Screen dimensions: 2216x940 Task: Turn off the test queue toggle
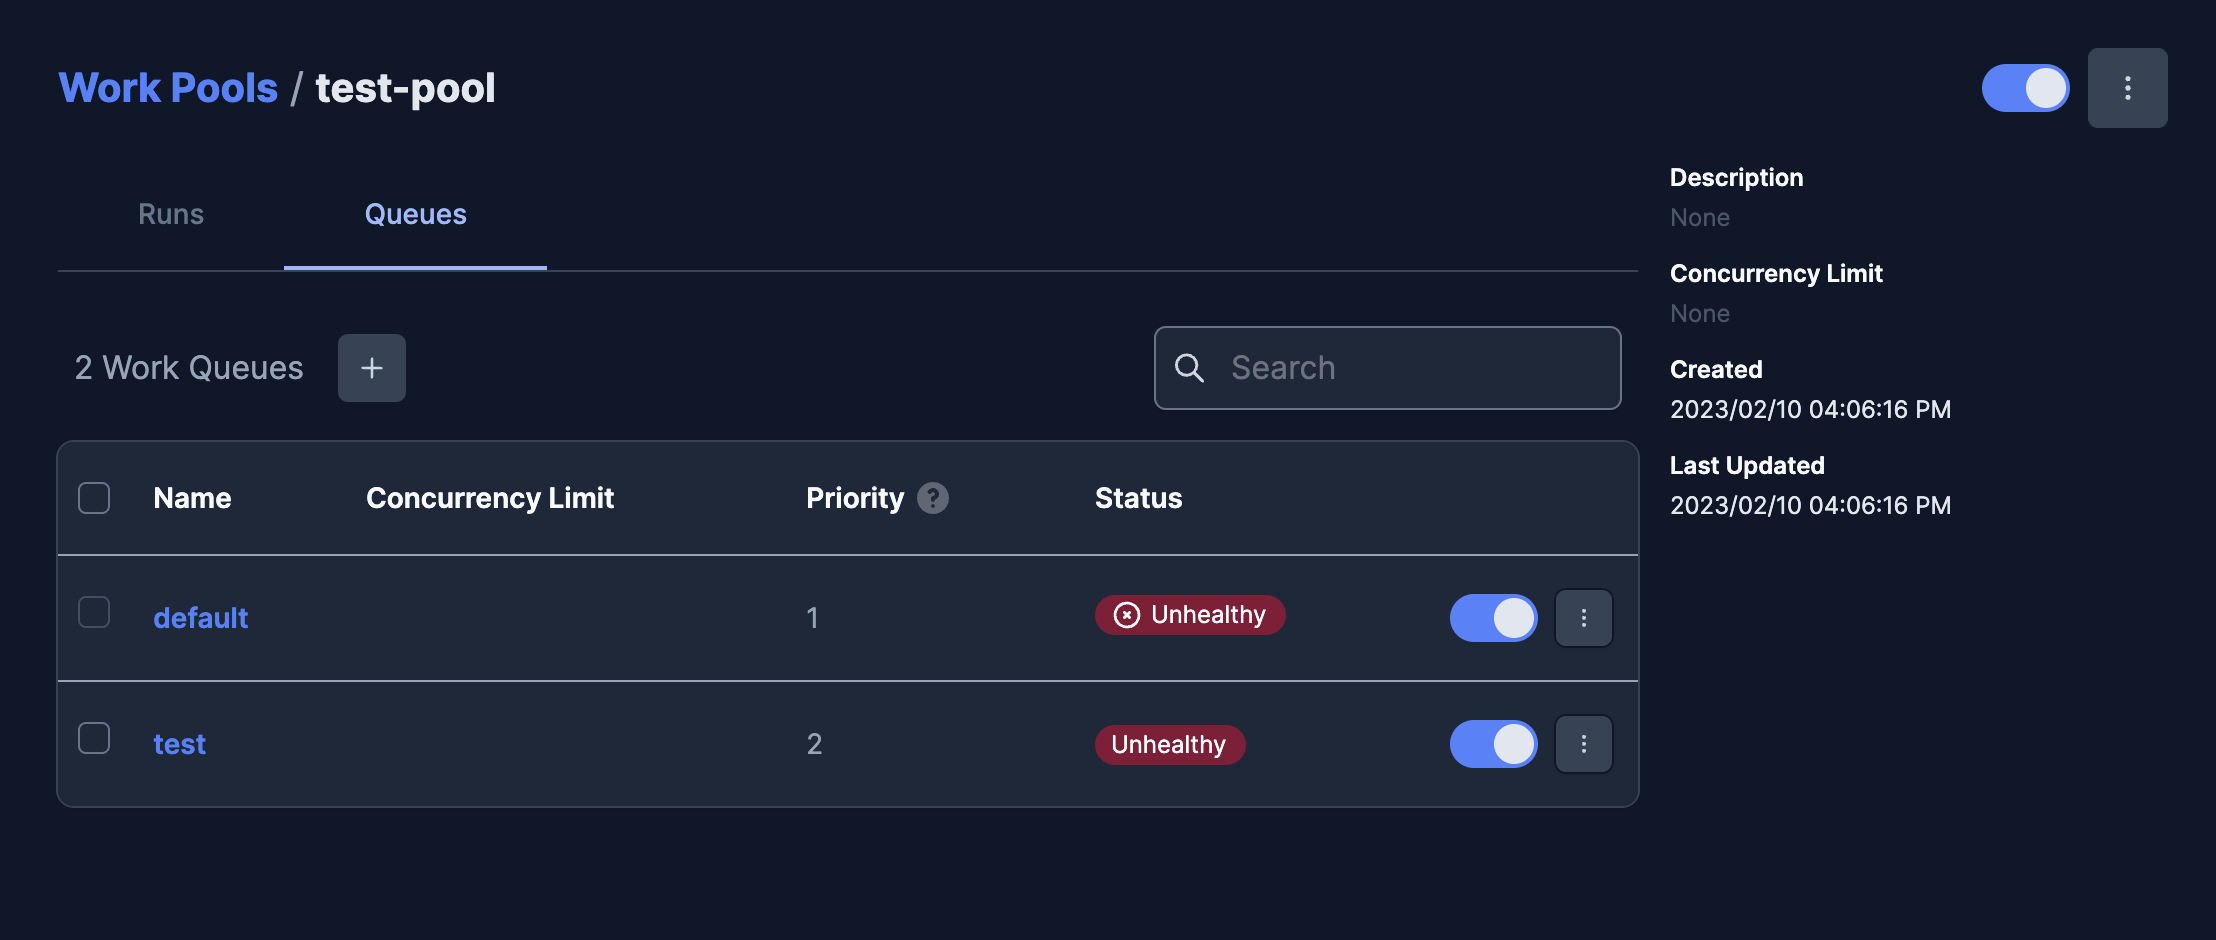click(1493, 744)
